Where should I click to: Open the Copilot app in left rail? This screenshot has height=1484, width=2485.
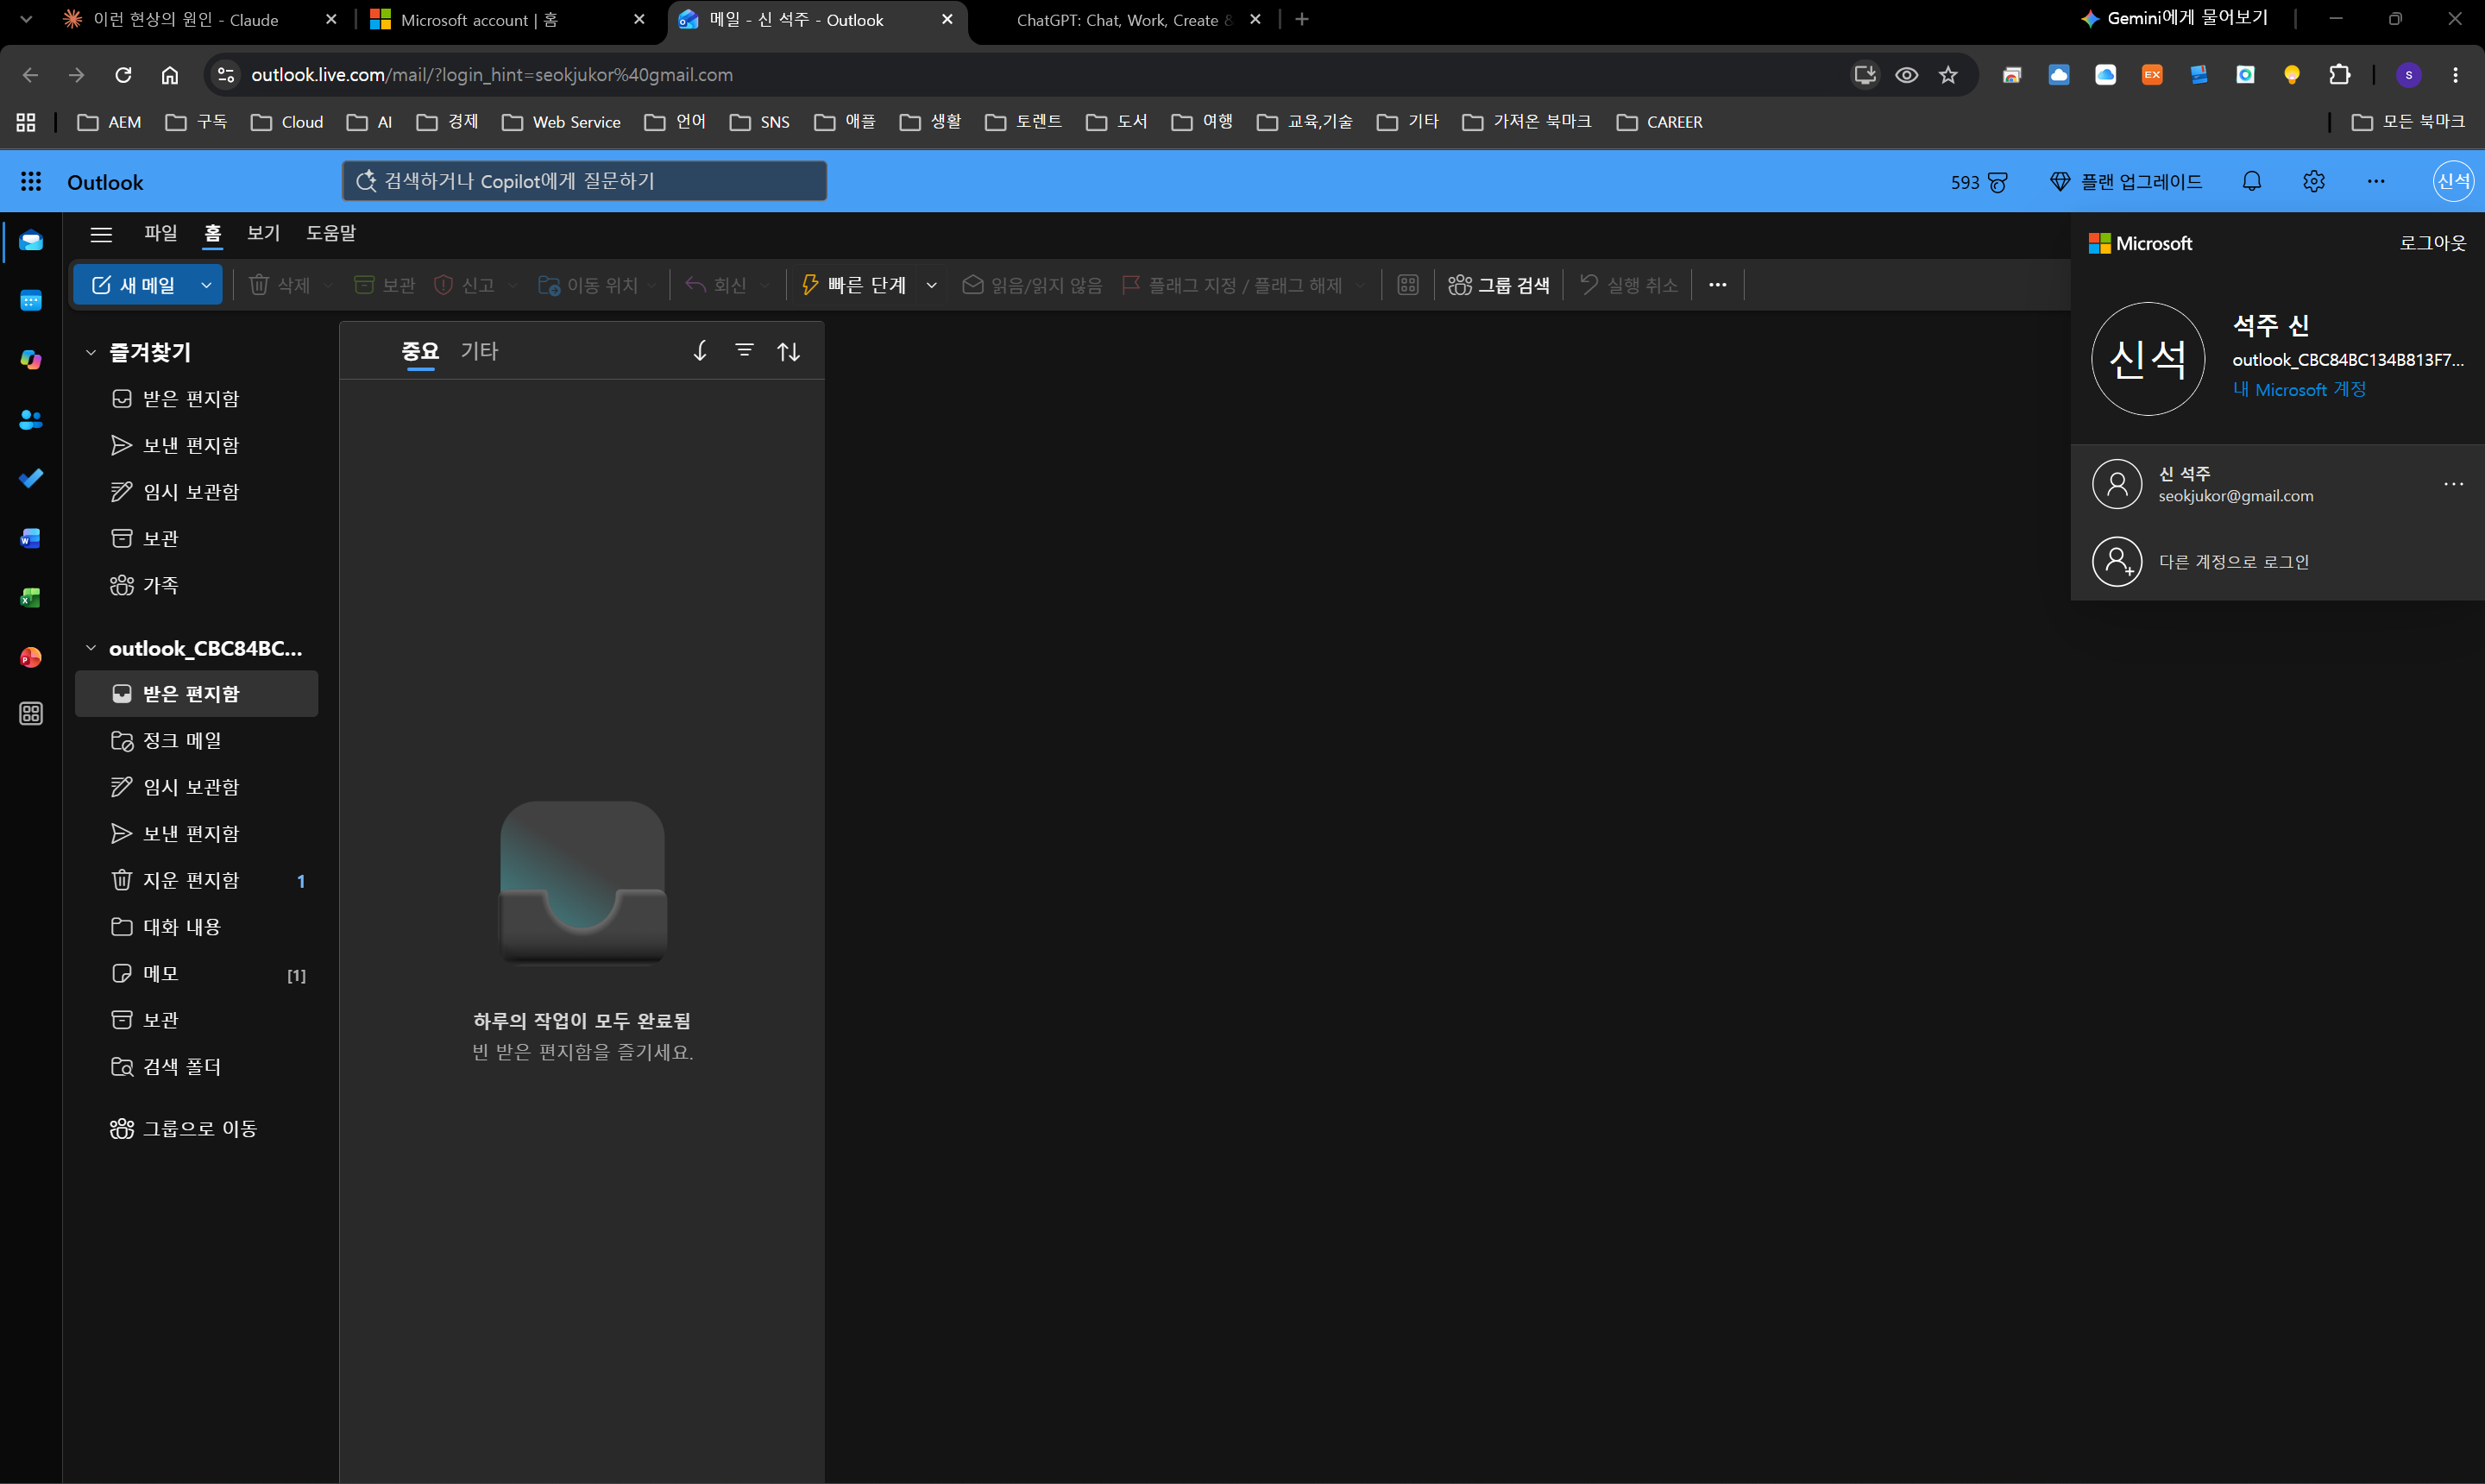point(31,360)
